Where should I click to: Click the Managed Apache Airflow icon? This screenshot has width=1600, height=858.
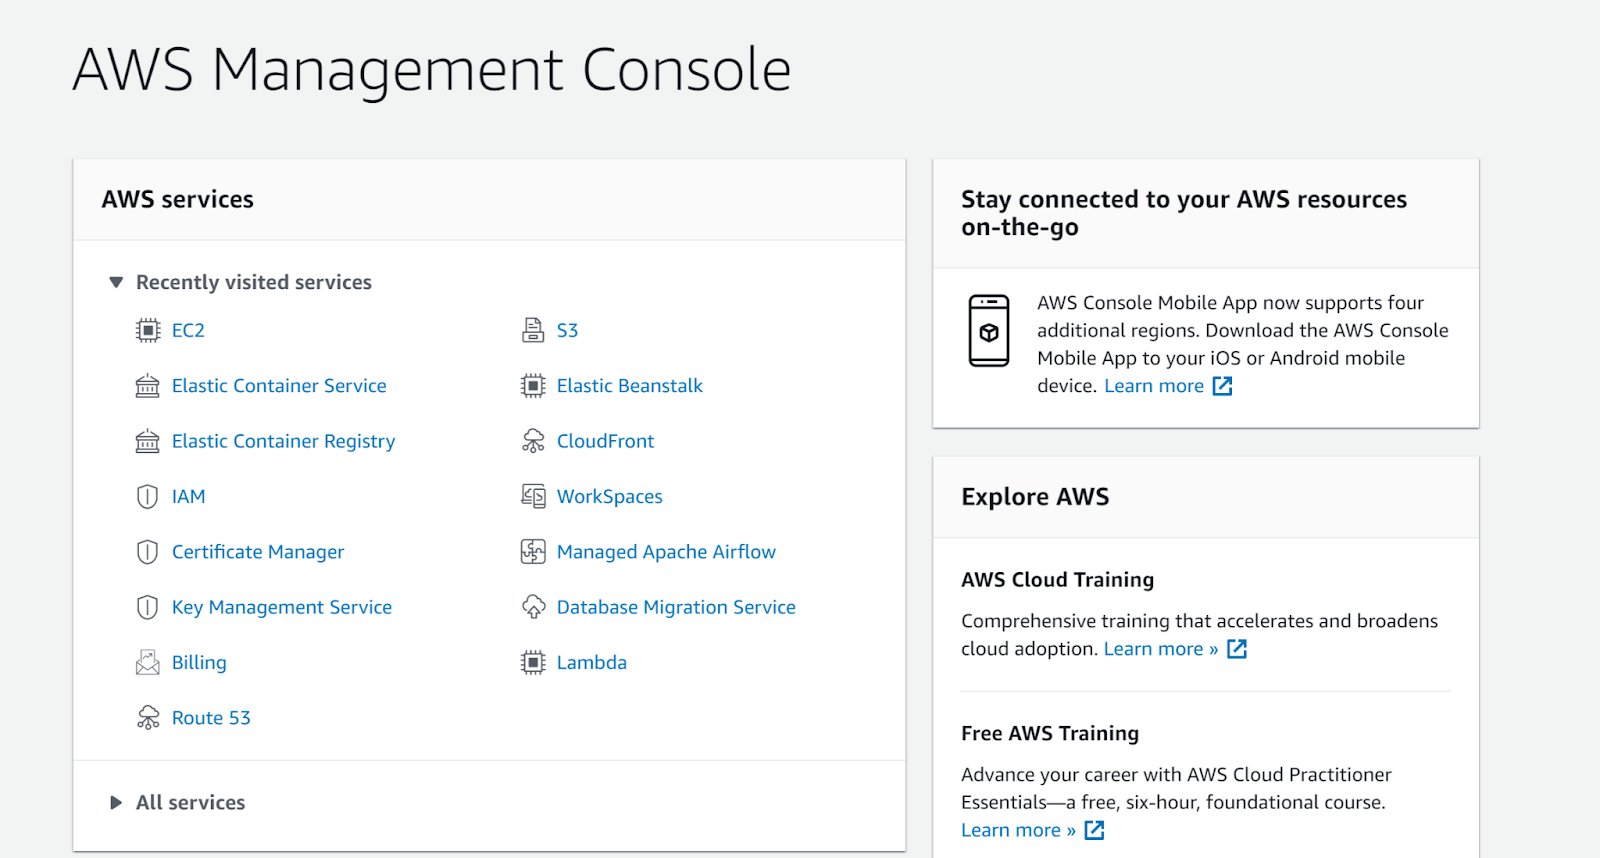coord(533,552)
